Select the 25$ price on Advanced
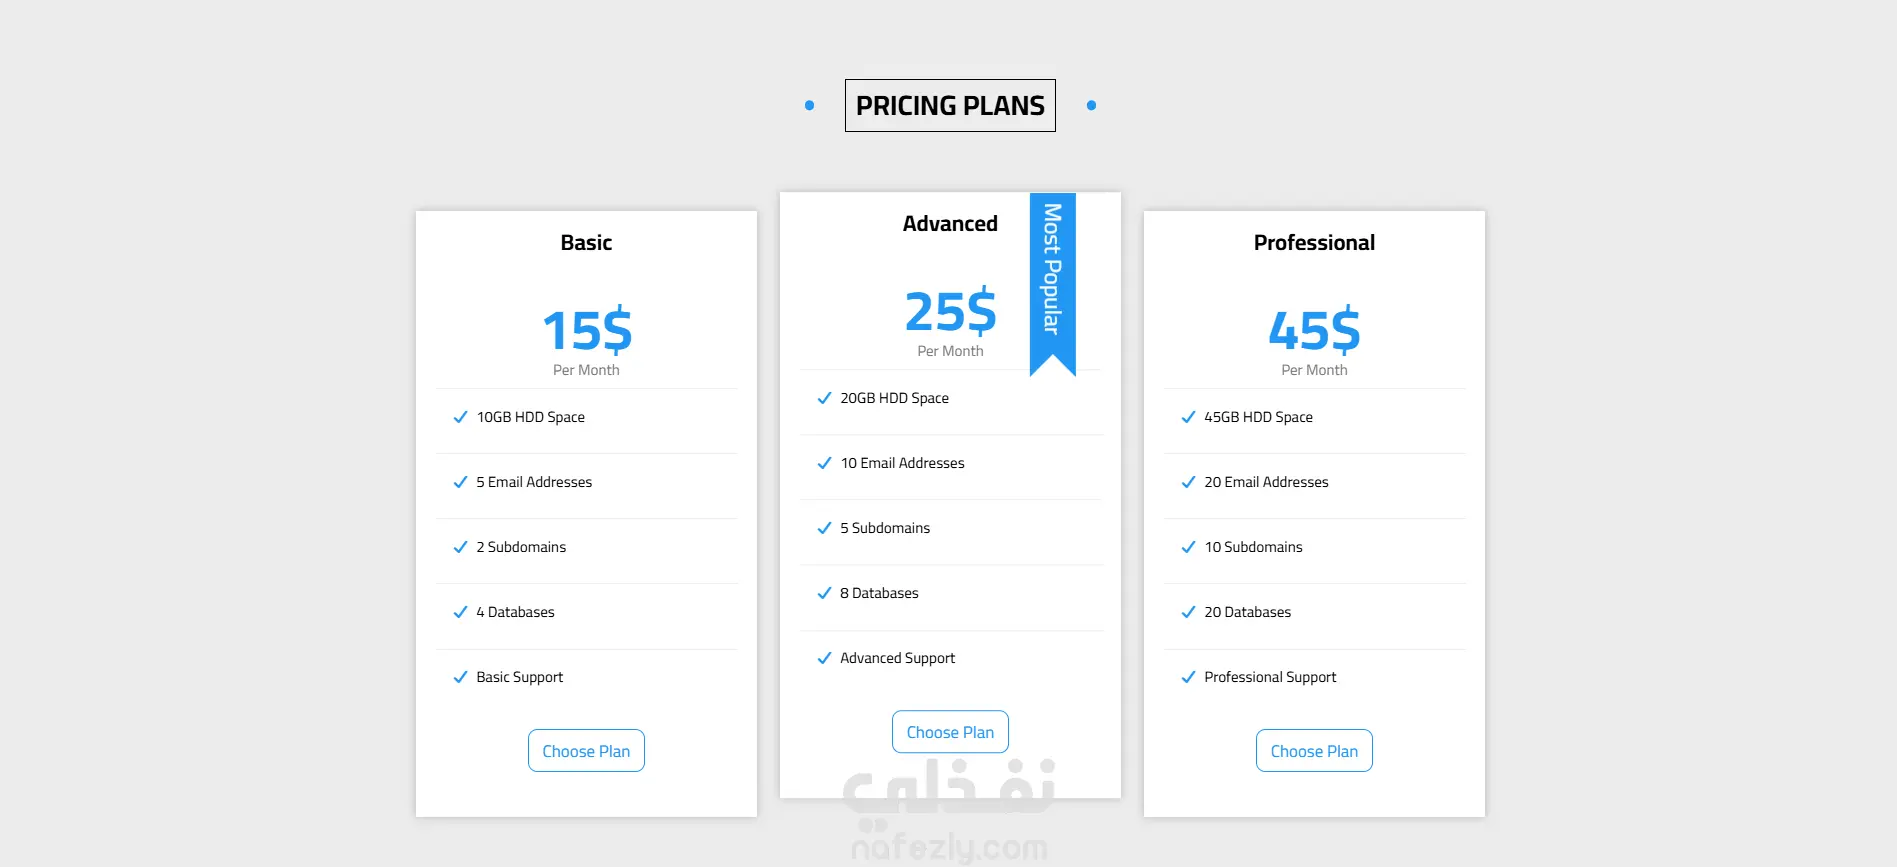1897x867 pixels. click(x=950, y=311)
